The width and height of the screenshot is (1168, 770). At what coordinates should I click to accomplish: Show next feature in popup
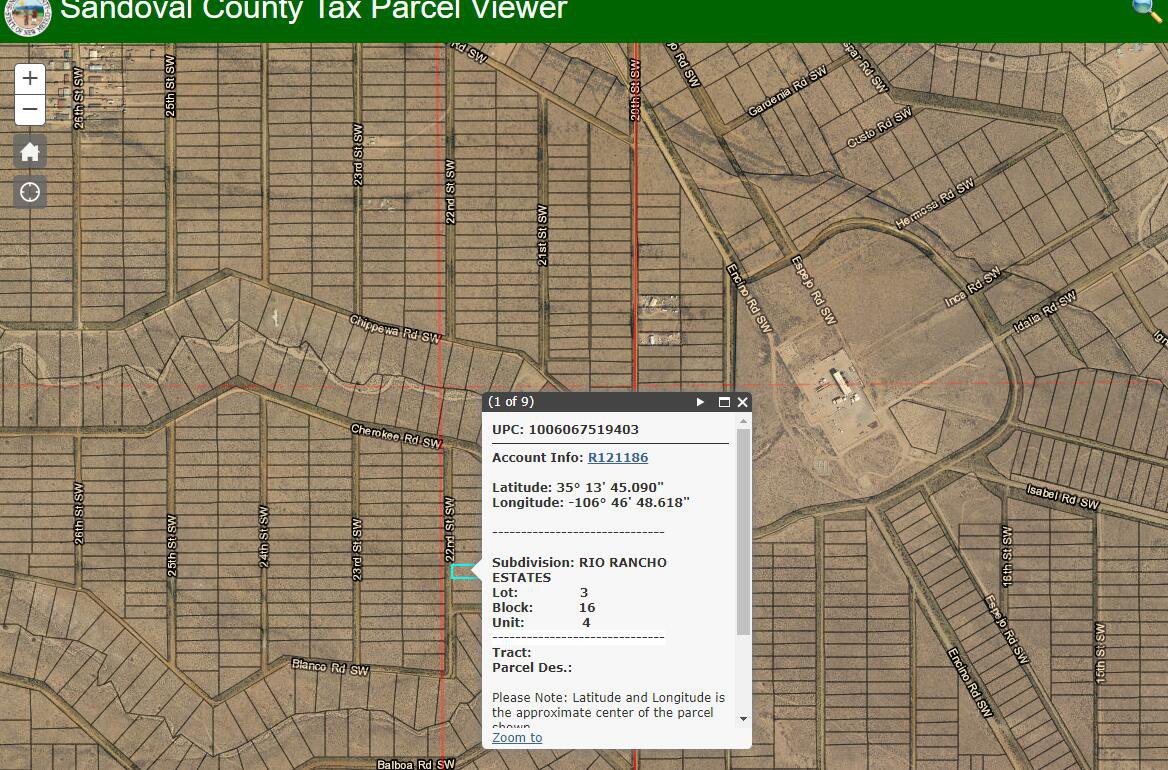tap(700, 402)
